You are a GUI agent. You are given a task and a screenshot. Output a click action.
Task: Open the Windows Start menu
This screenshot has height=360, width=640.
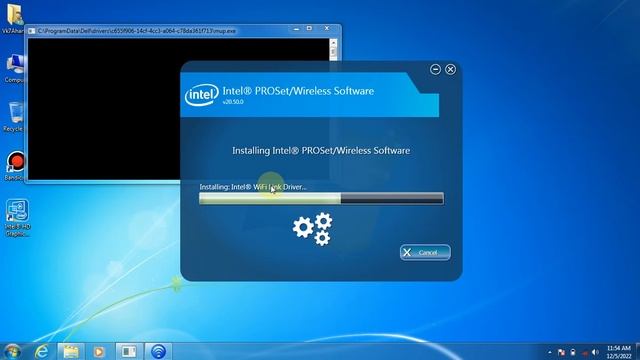coord(12,351)
